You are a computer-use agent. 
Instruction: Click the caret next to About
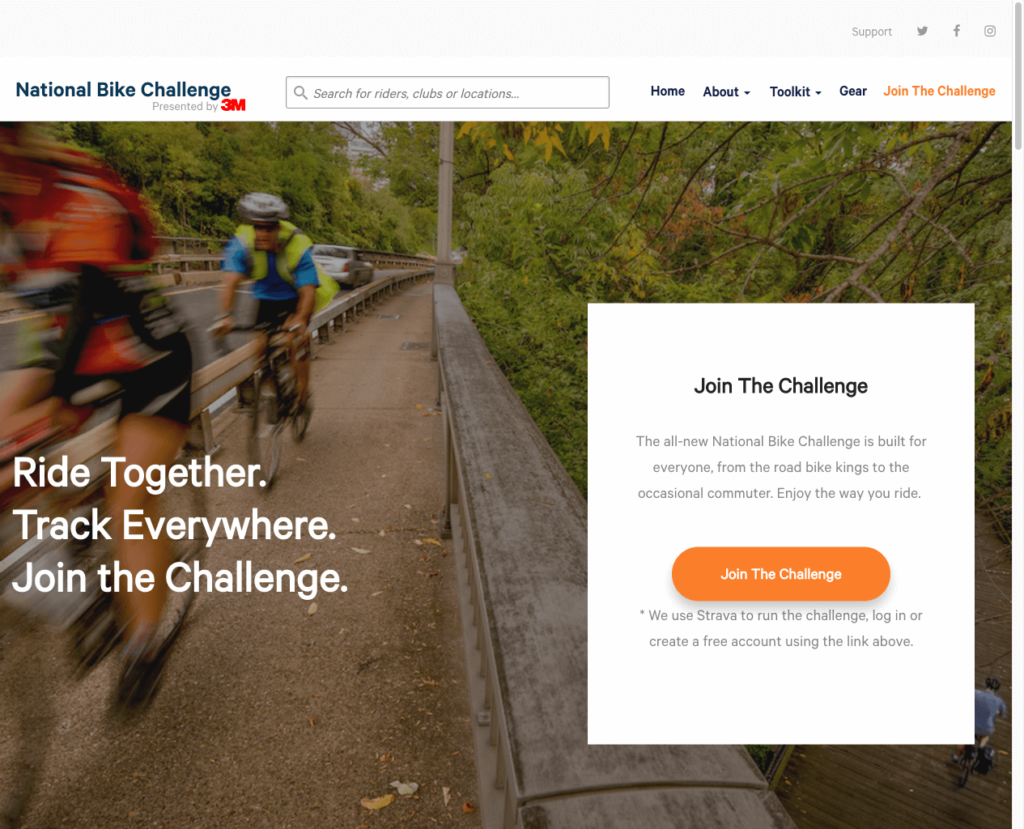click(747, 93)
